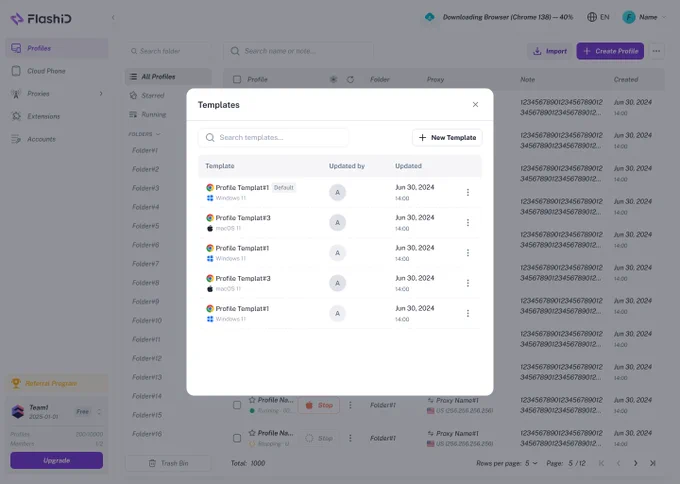Open the Rows per page dropdown
This screenshot has width=680, height=484.
click(531, 463)
